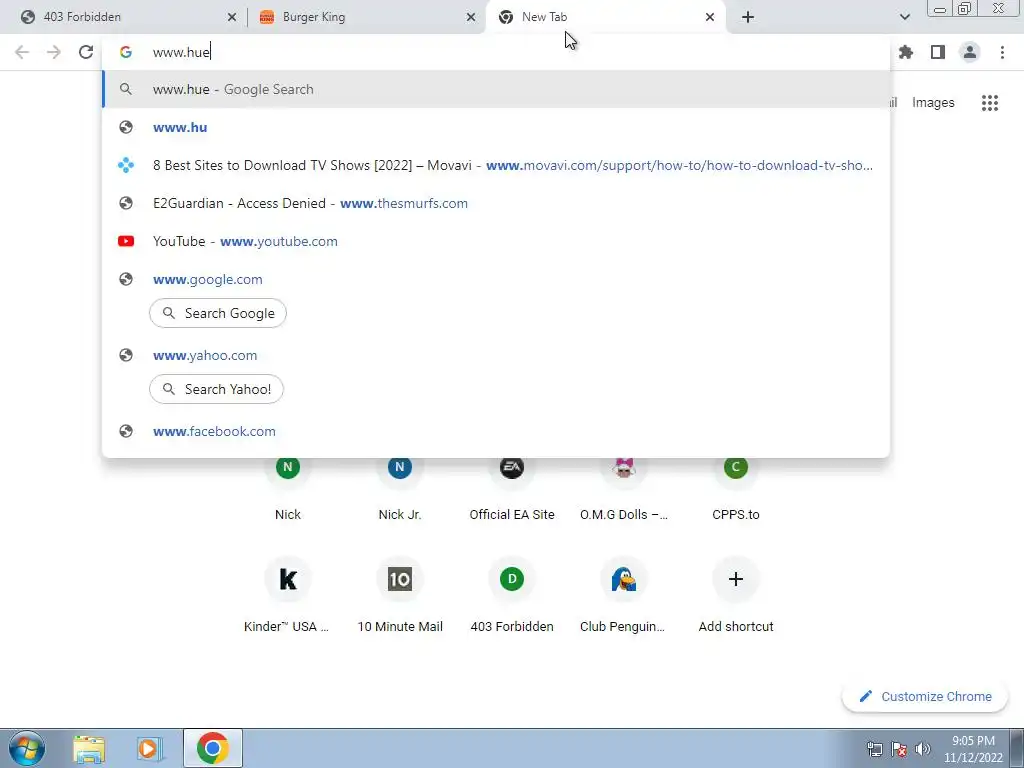Open Windows Explorer from the taskbar
The image size is (1024, 768).
[x=89, y=748]
